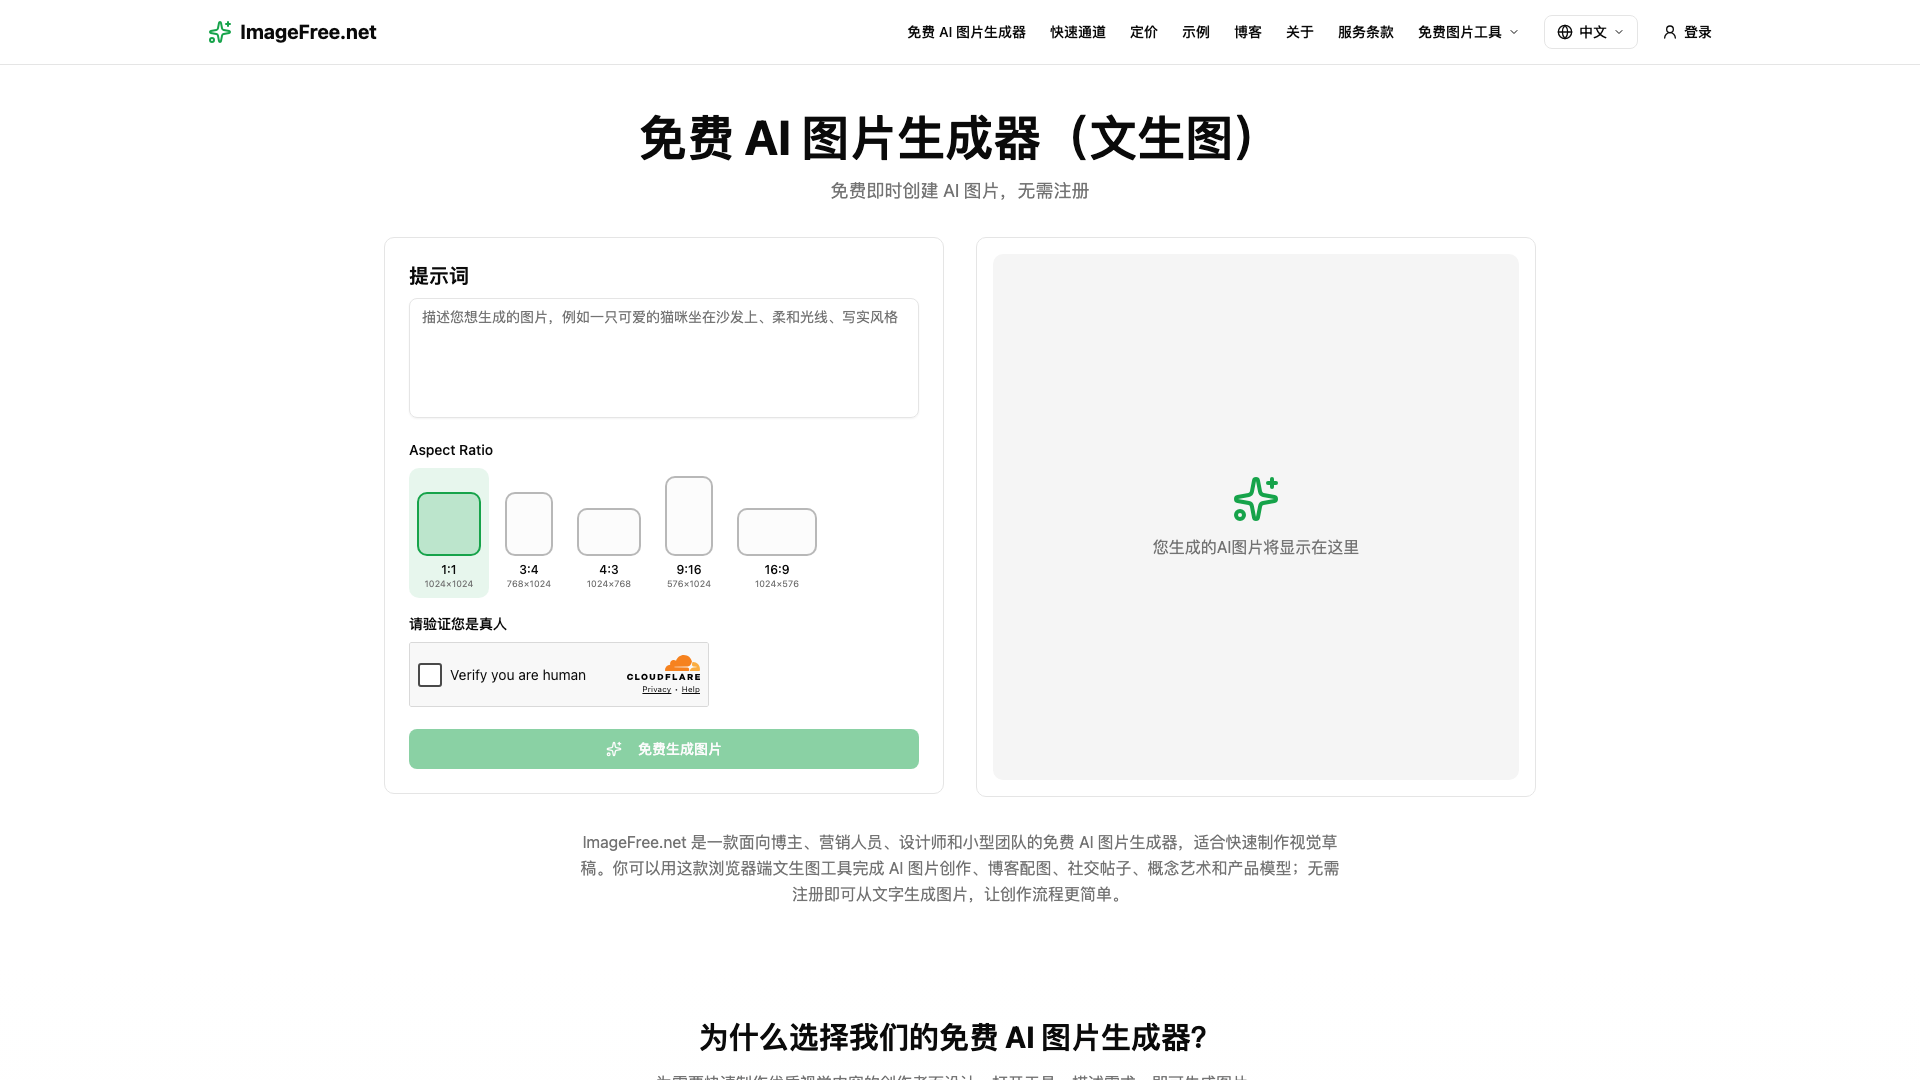Open Cloudflare Help link
The width and height of the screenshot is (1920, 1080).
691,689
